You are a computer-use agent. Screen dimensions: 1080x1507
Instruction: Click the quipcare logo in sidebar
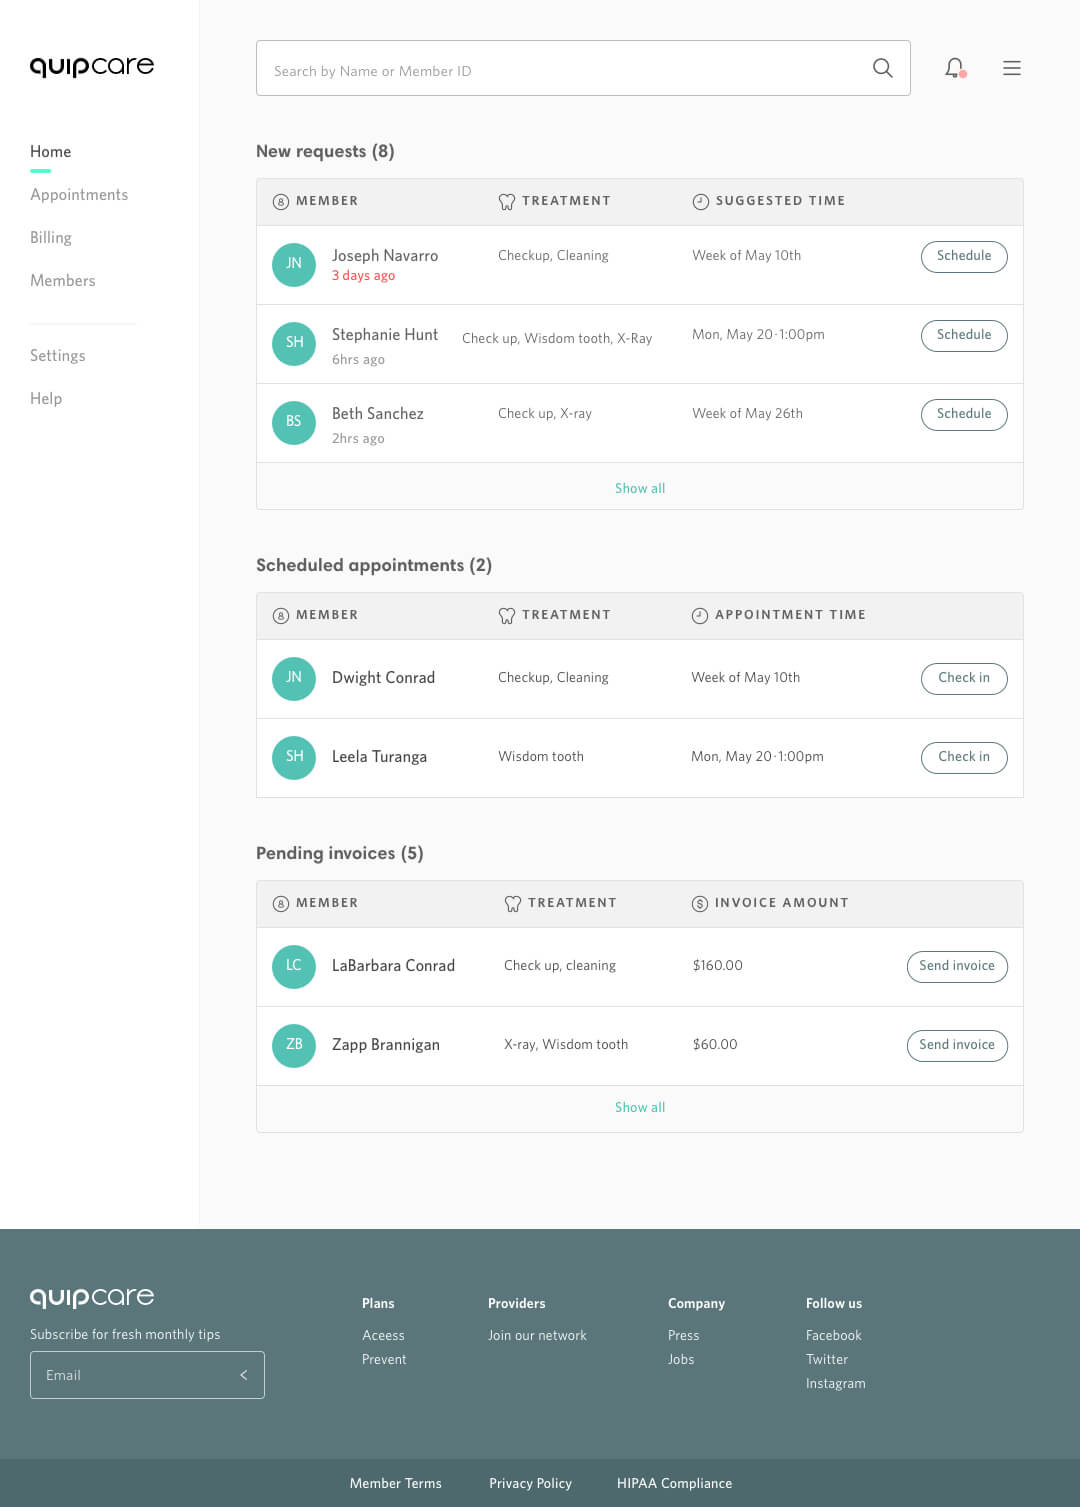pos(92,66)
